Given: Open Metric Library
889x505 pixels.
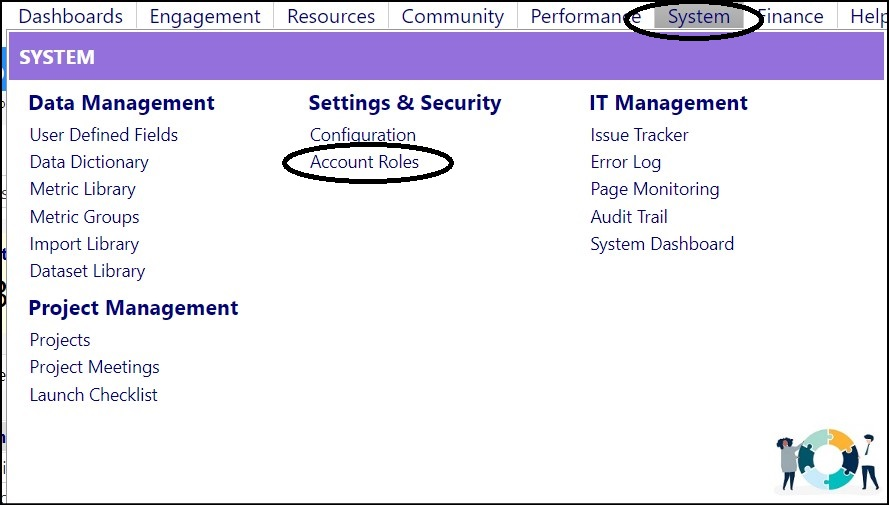Looking at the screenshot, I should click(x=83, y=189).
